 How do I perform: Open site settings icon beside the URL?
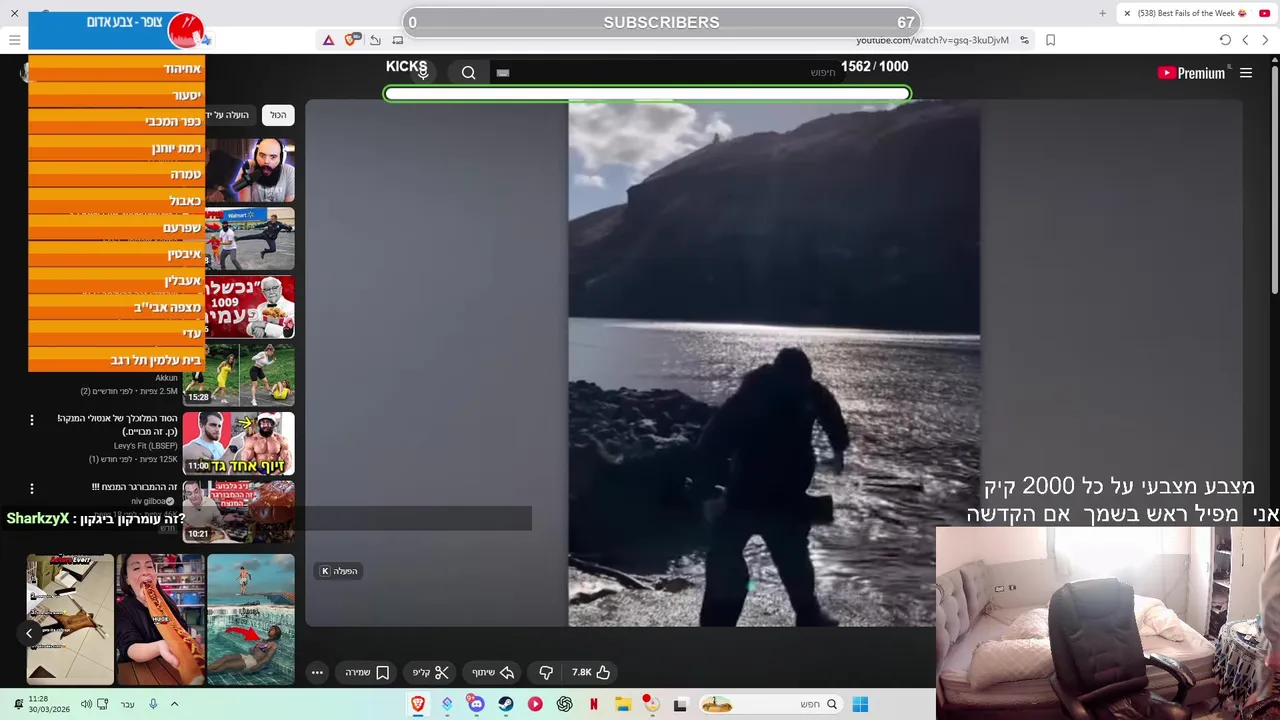click(x=1024, y=40)
